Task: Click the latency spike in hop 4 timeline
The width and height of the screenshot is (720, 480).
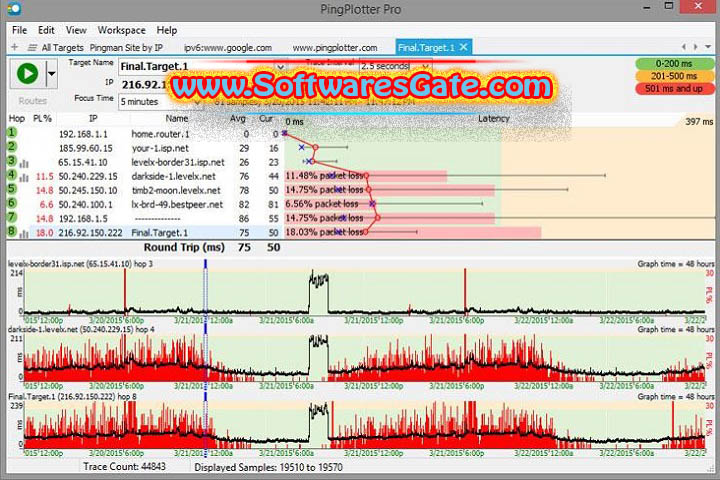Action: (x=318, y=356)
